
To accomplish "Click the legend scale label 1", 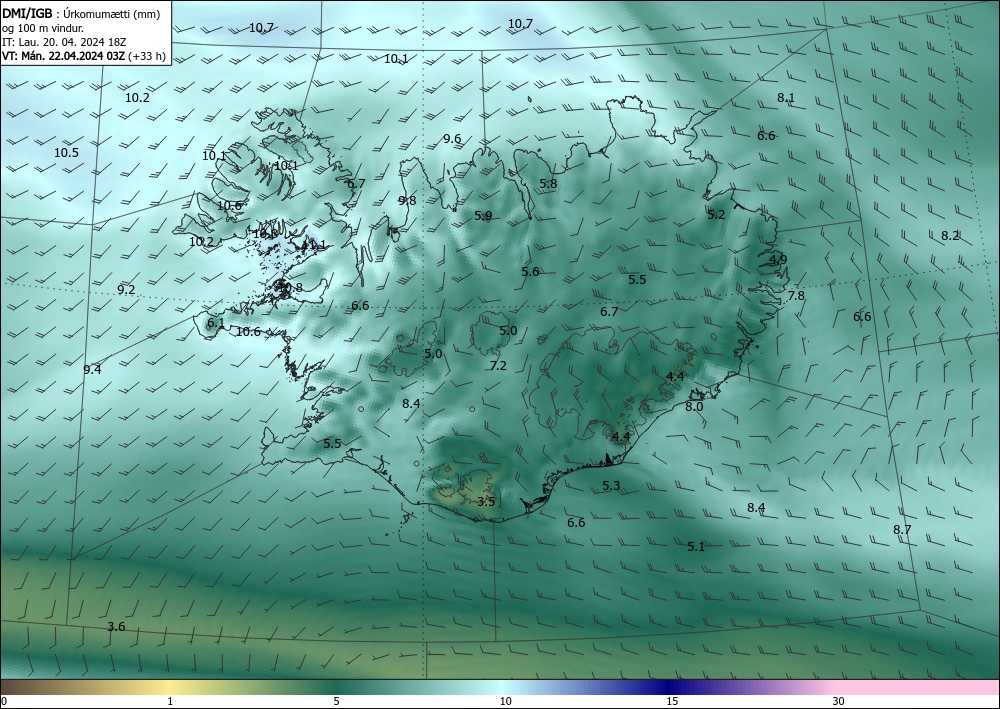I will coord(170,701).
